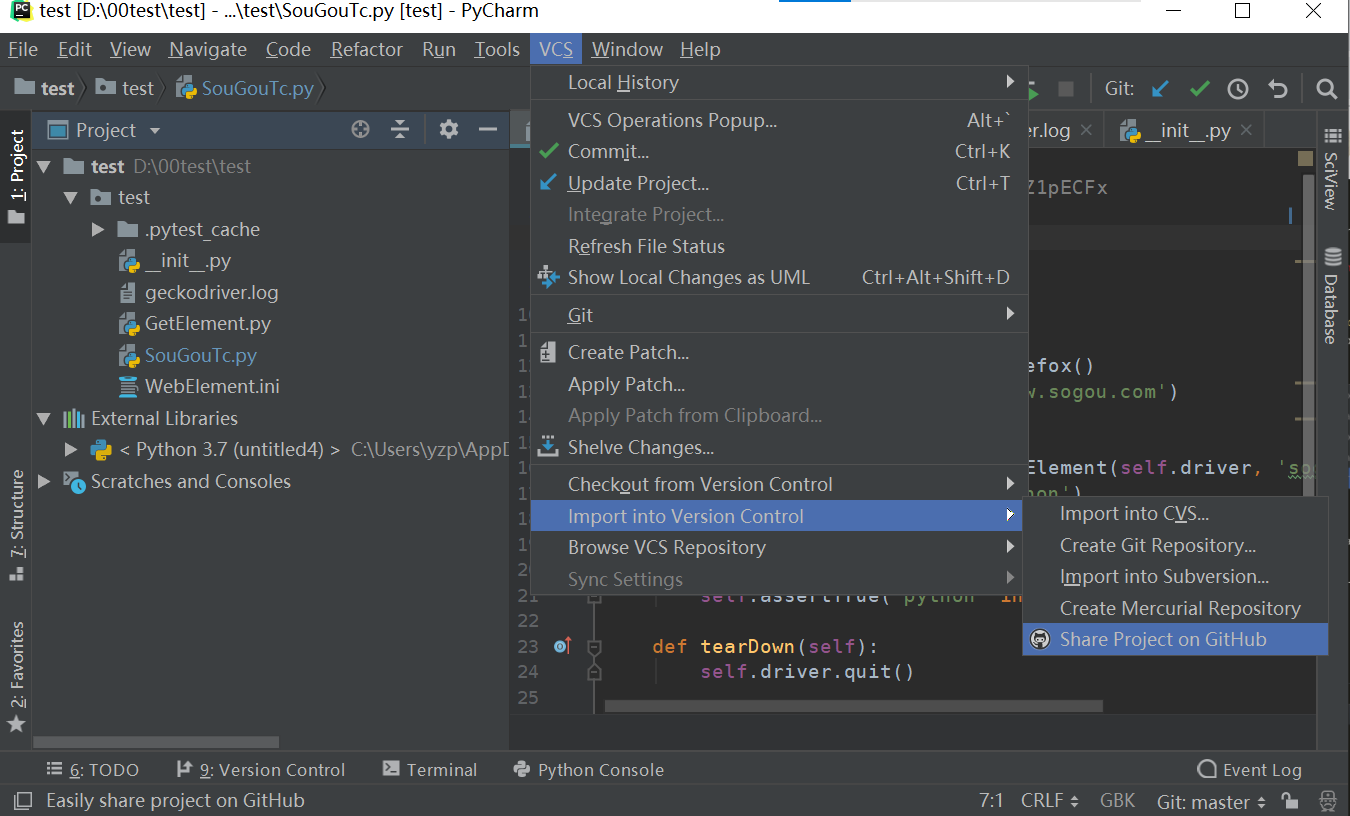Click the Project horizontal scrollbar thumb
The image size is (1350, 816).
tap(155, 742)
